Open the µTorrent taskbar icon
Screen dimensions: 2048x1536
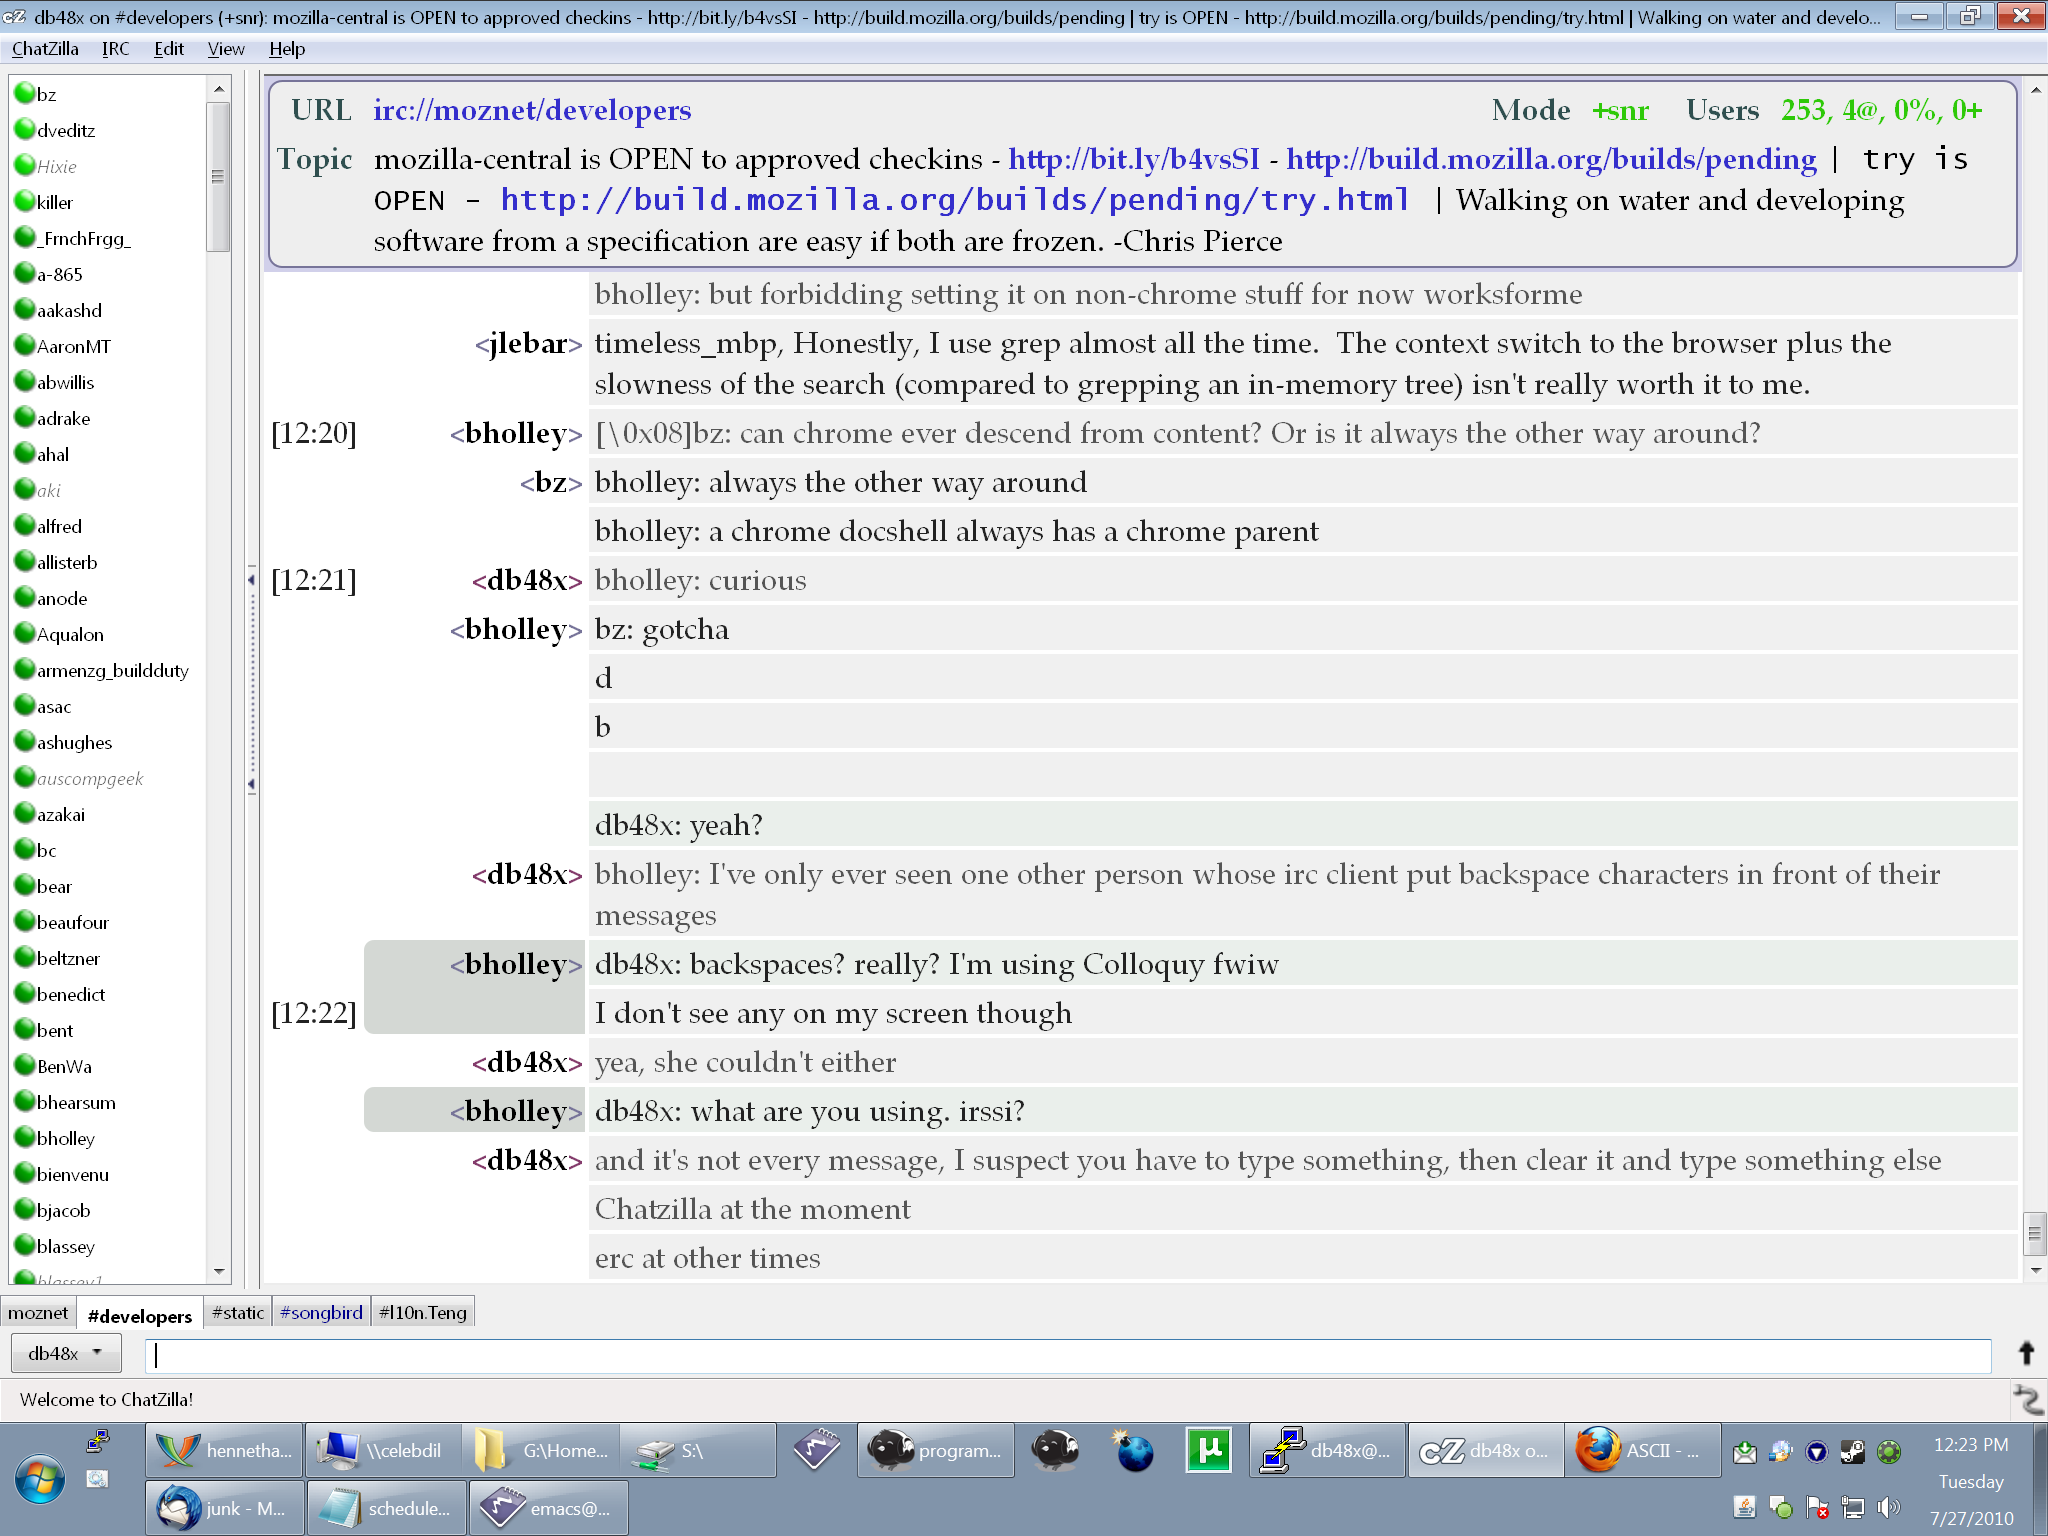tap(1208, 1450)
